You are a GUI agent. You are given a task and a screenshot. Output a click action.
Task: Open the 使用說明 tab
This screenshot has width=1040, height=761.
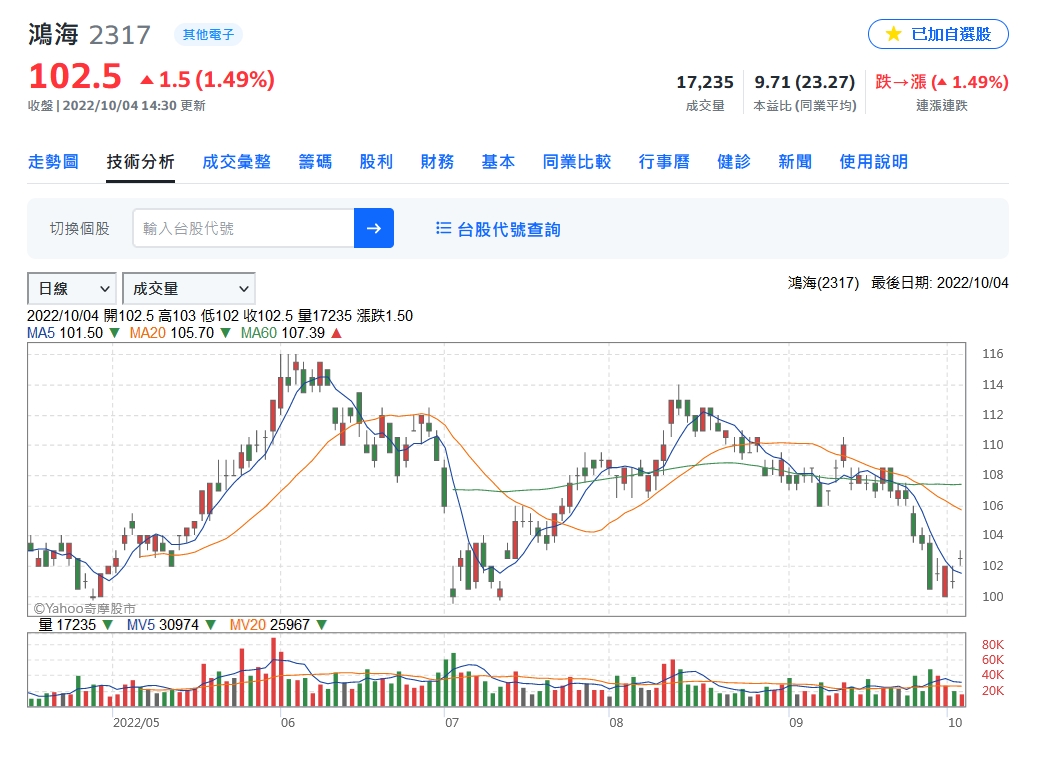874,162
